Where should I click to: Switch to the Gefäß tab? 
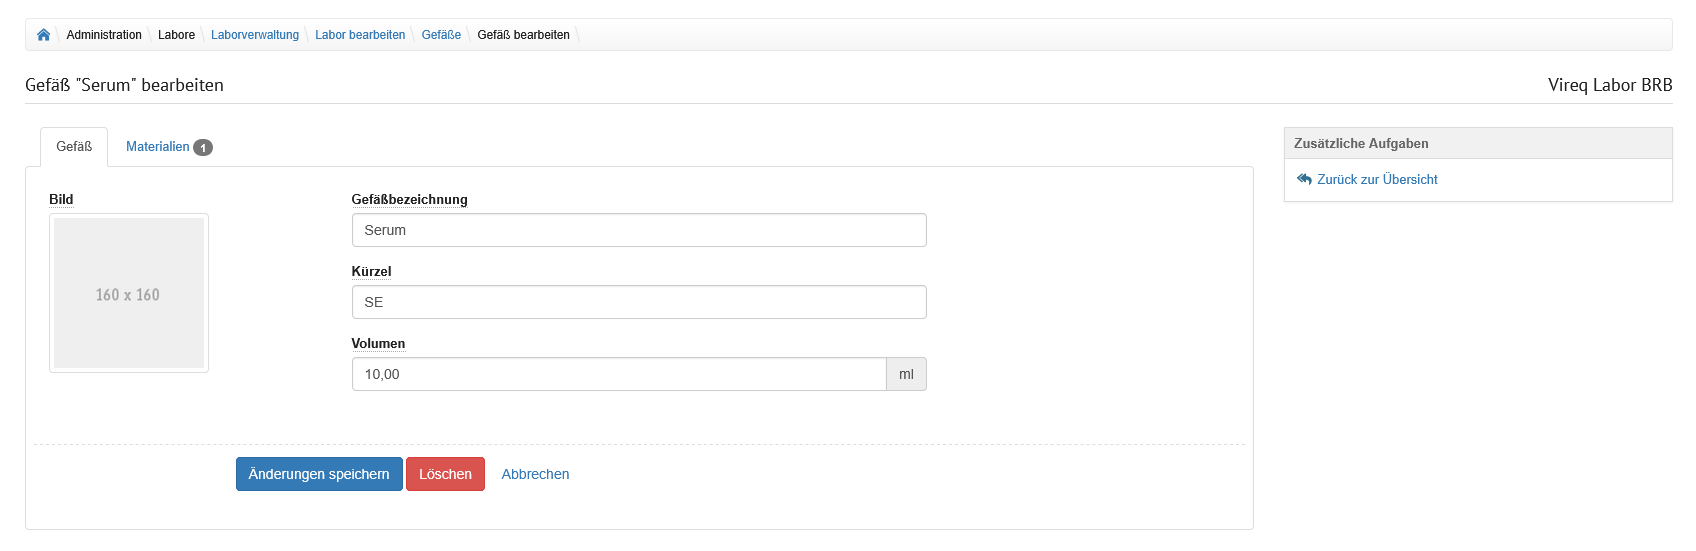click(74, 147)
